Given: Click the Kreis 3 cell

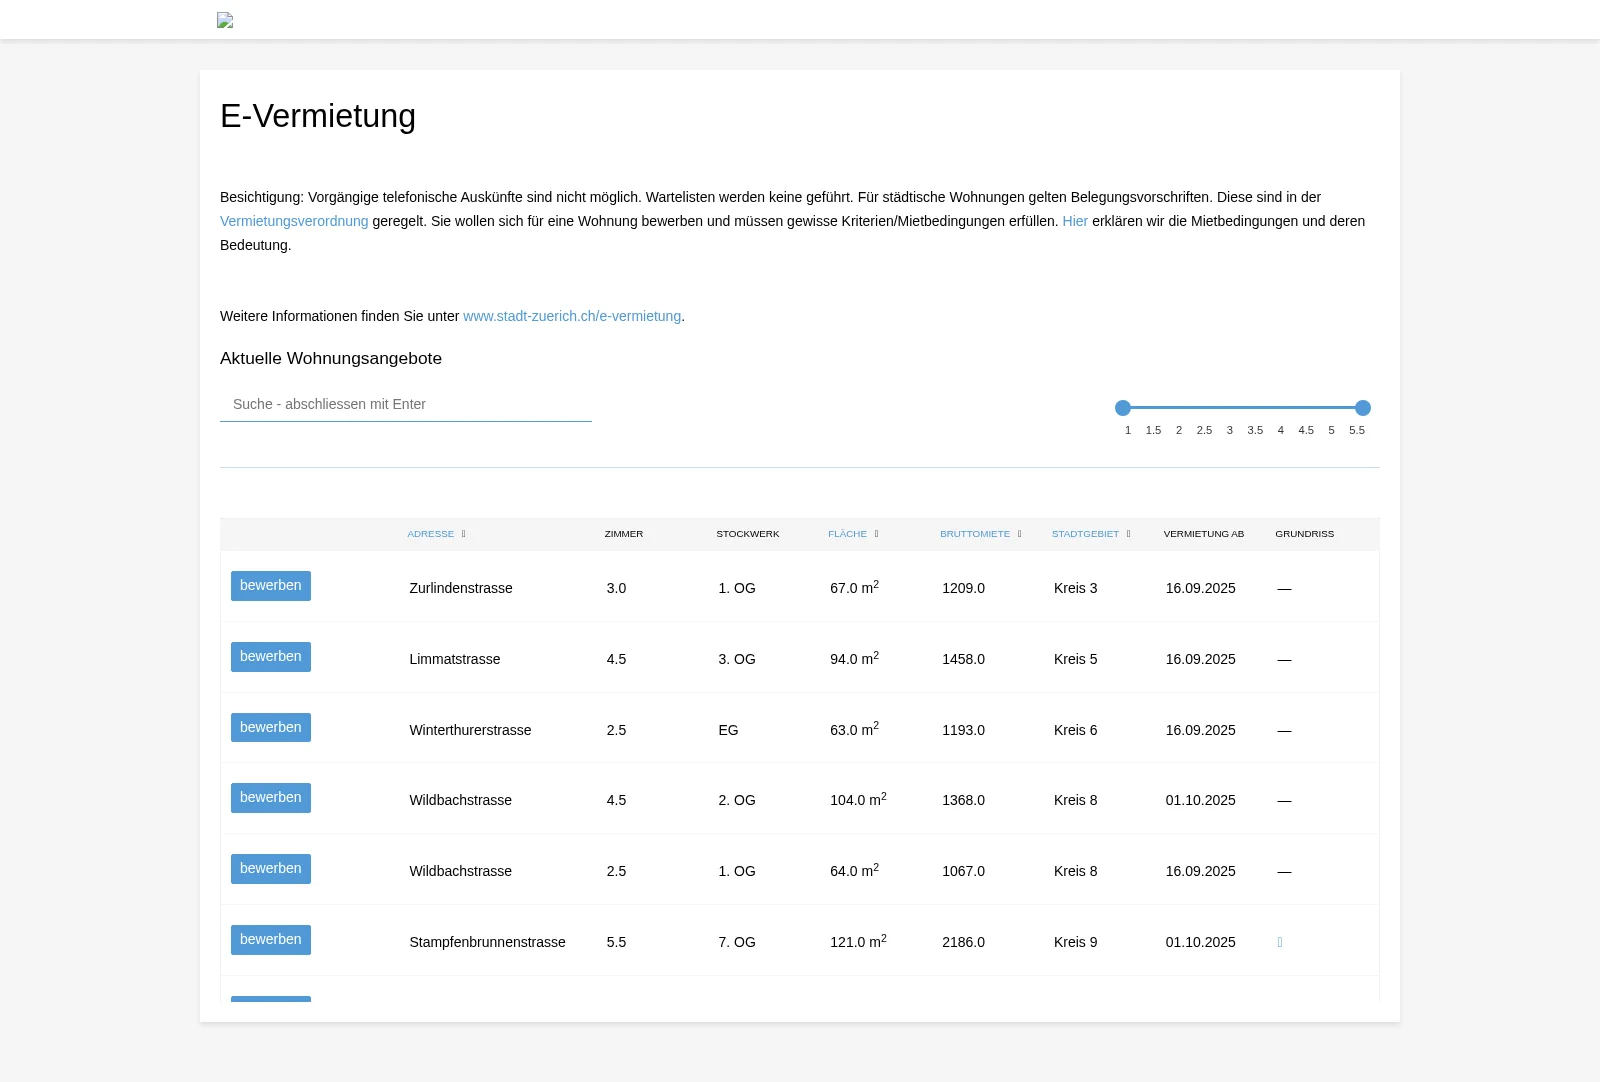Looking at the screenshot, I should point(1076,588).
